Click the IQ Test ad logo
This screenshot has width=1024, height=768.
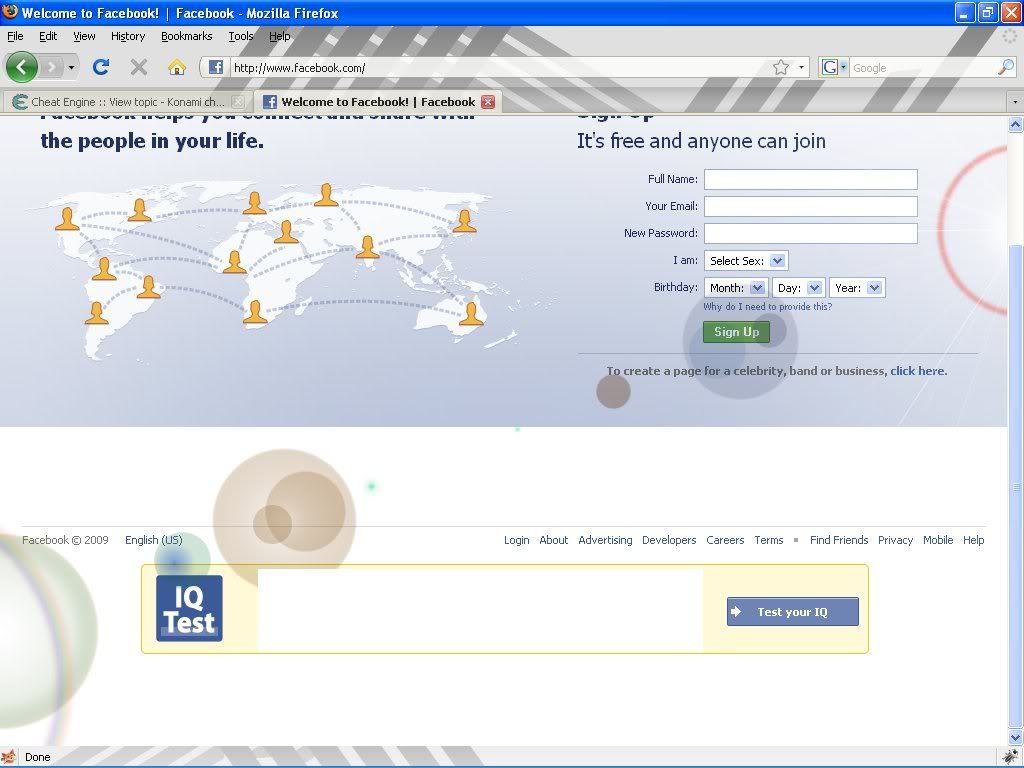point(189,608)
